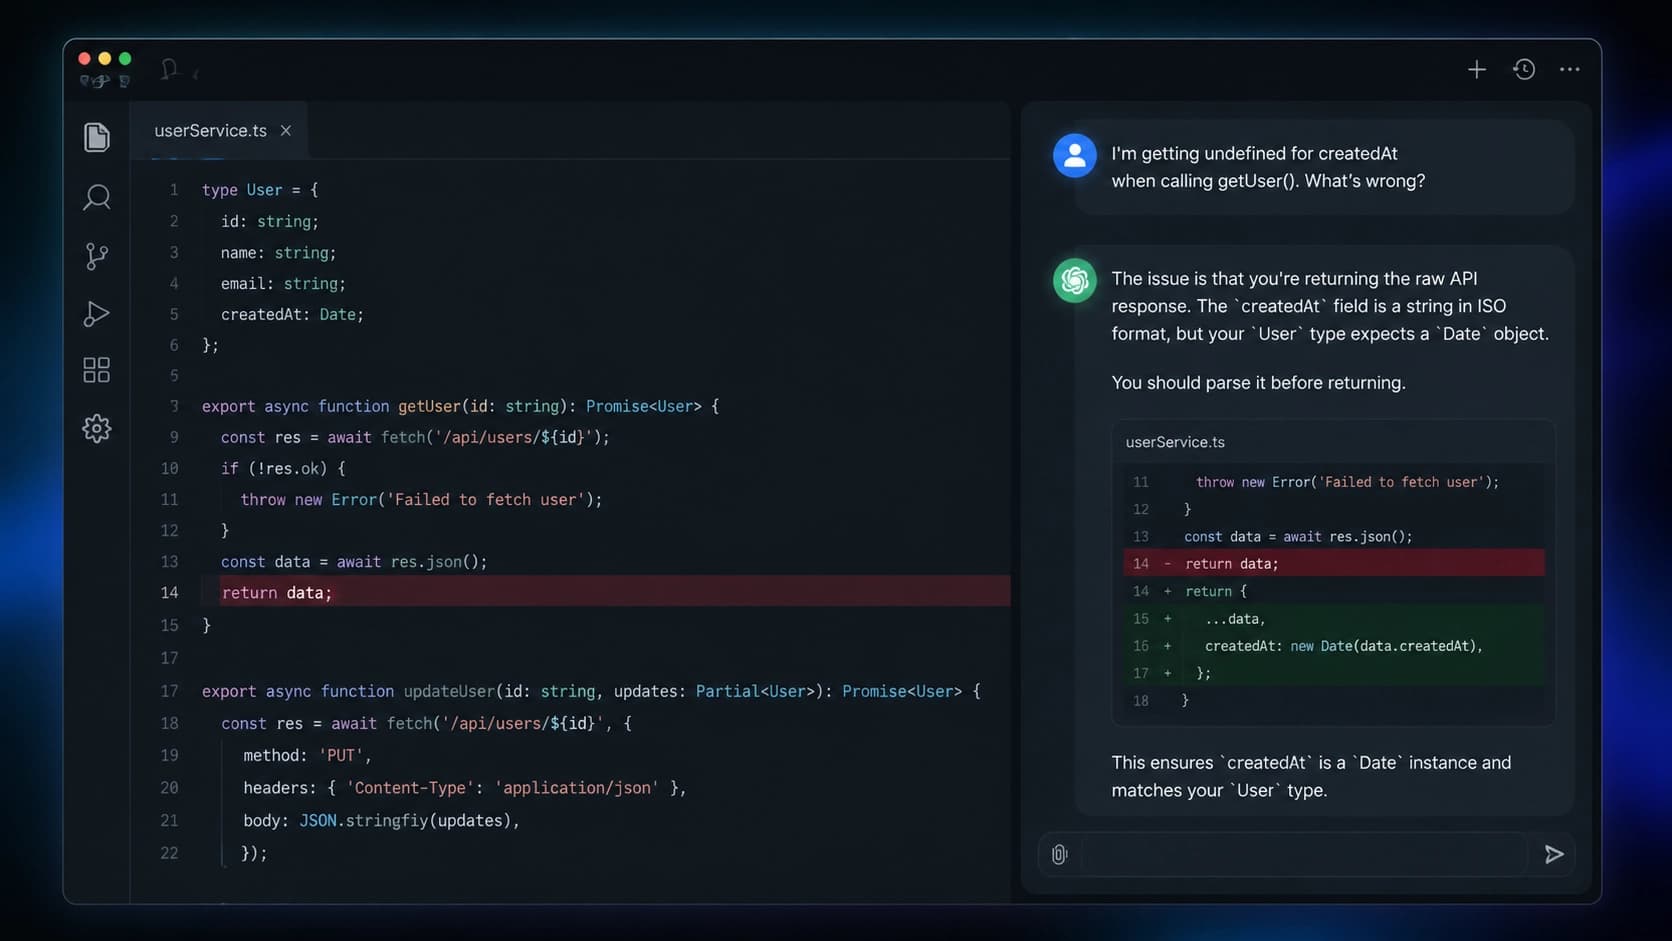Open the Extensions grid icon
1672x941 pixels.
(x=97, y=370)
